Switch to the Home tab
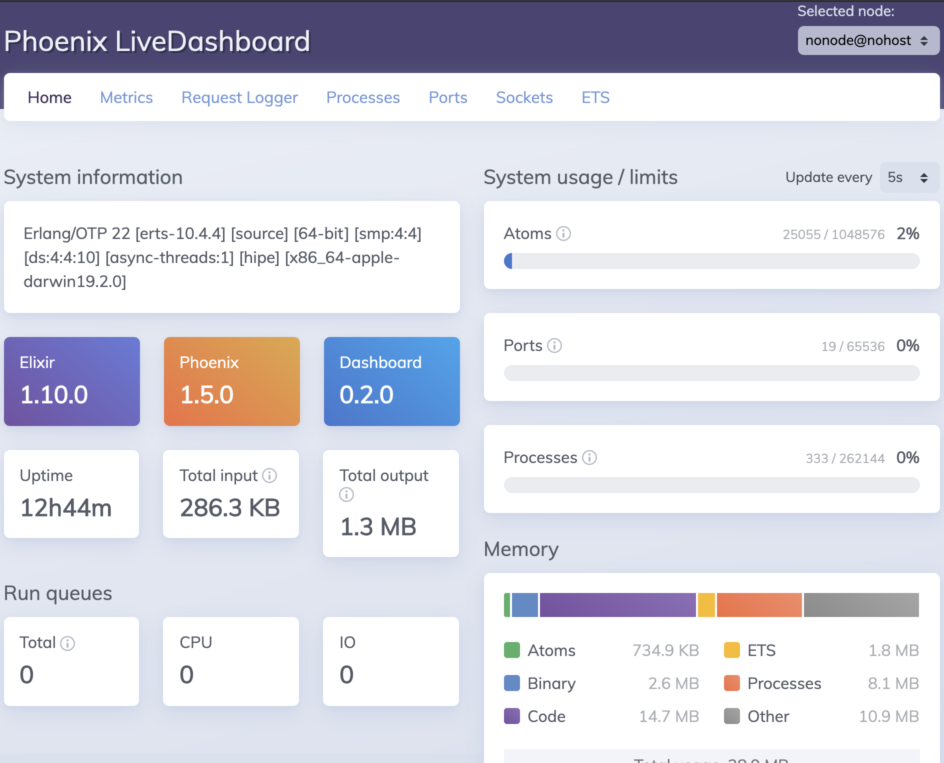This screenshot has width=944, height=763. click(x=49, y=98)
